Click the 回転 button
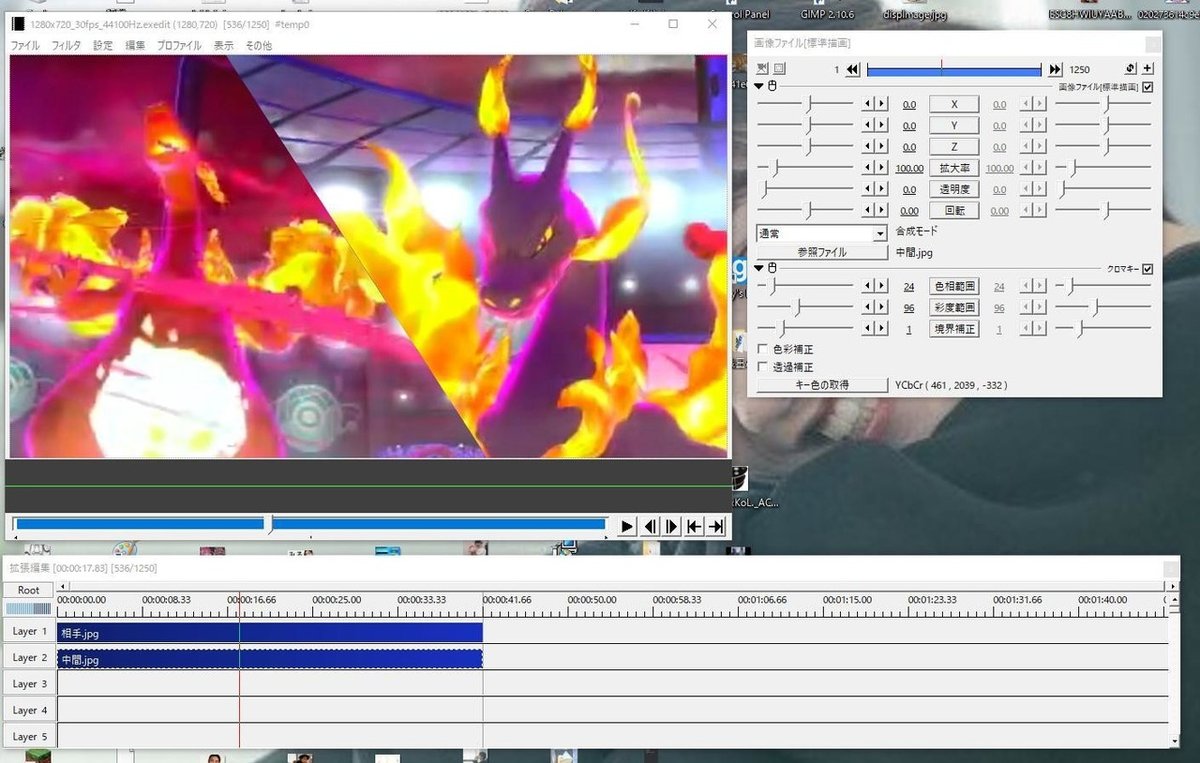 point(954,210)
